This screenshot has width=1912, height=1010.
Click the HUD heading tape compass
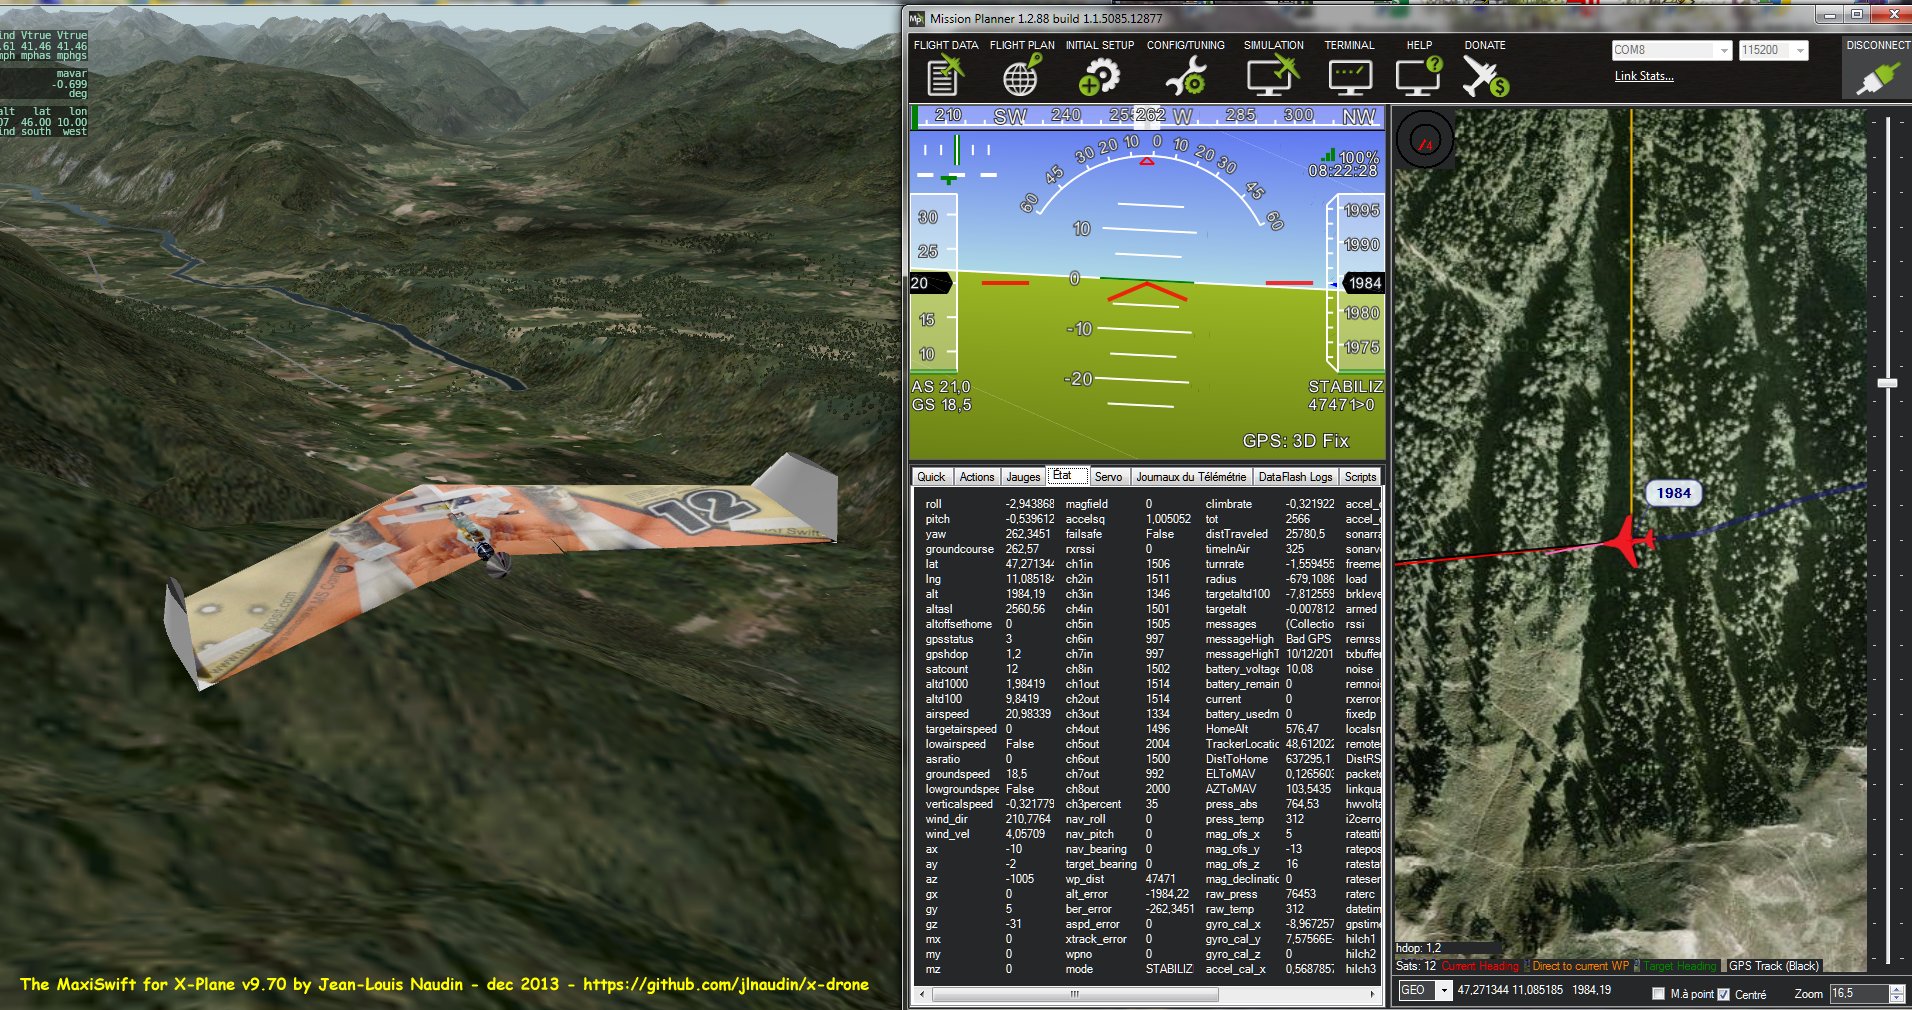point(1147,116)
